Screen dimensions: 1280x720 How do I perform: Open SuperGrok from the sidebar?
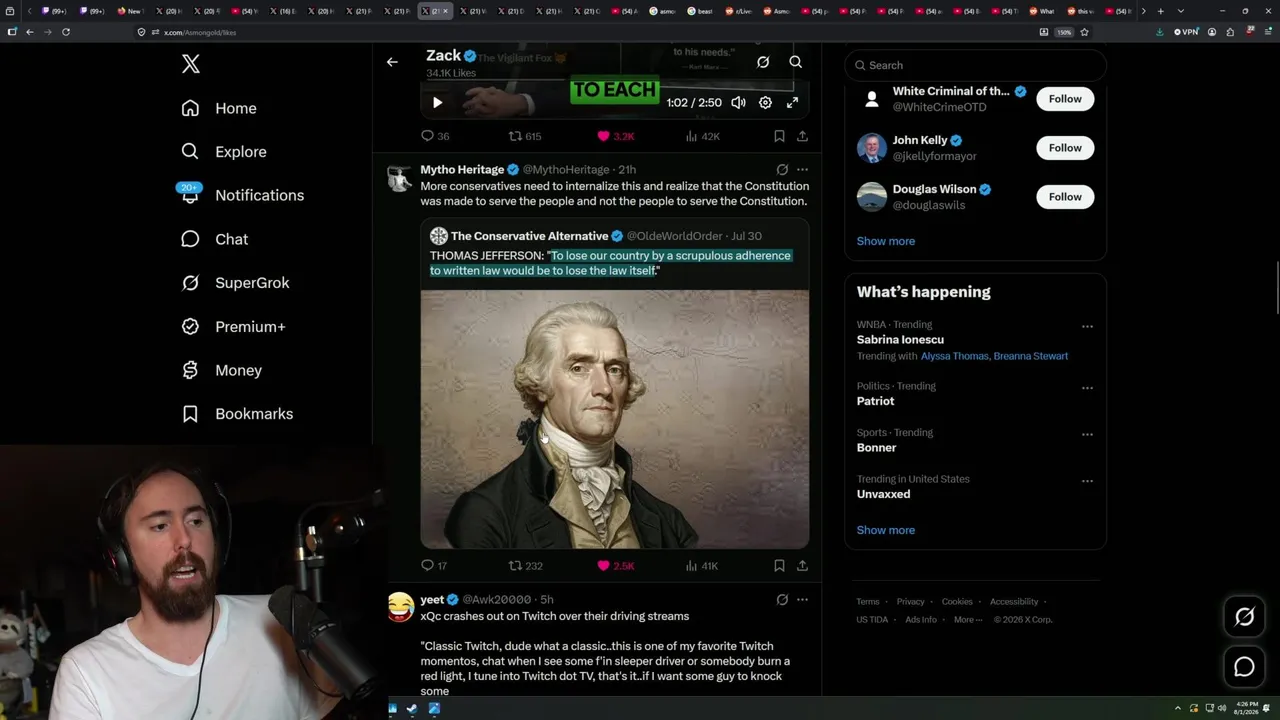(236, 283)
